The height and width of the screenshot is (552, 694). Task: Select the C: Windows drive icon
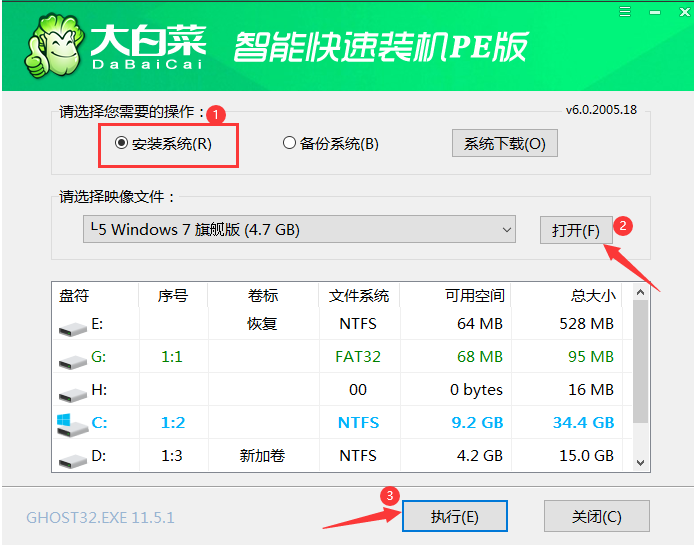[x=72, y=425]
